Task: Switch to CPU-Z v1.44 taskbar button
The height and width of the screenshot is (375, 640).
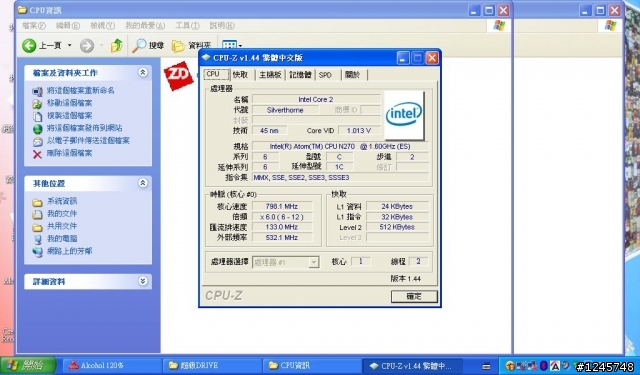Action: 413,366
